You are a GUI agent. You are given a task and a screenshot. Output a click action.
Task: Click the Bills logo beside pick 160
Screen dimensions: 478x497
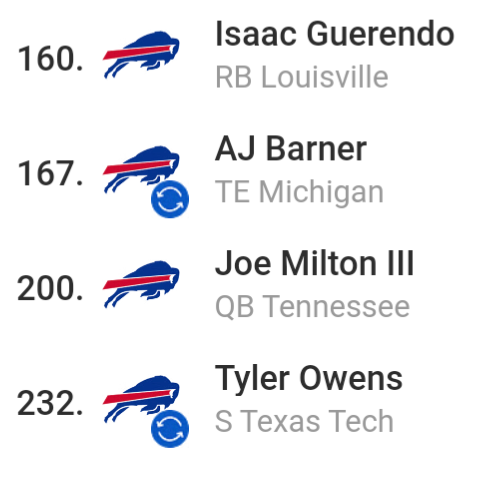click(x=141, y=55)
